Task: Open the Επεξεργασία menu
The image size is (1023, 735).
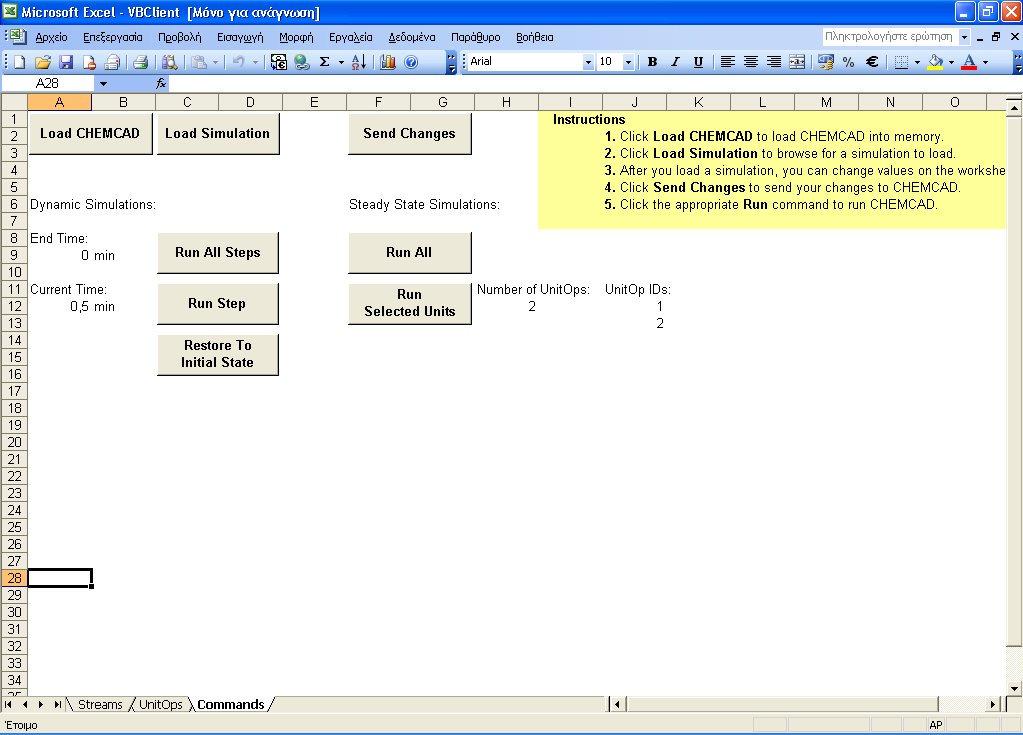Action: tap(113, 37)
